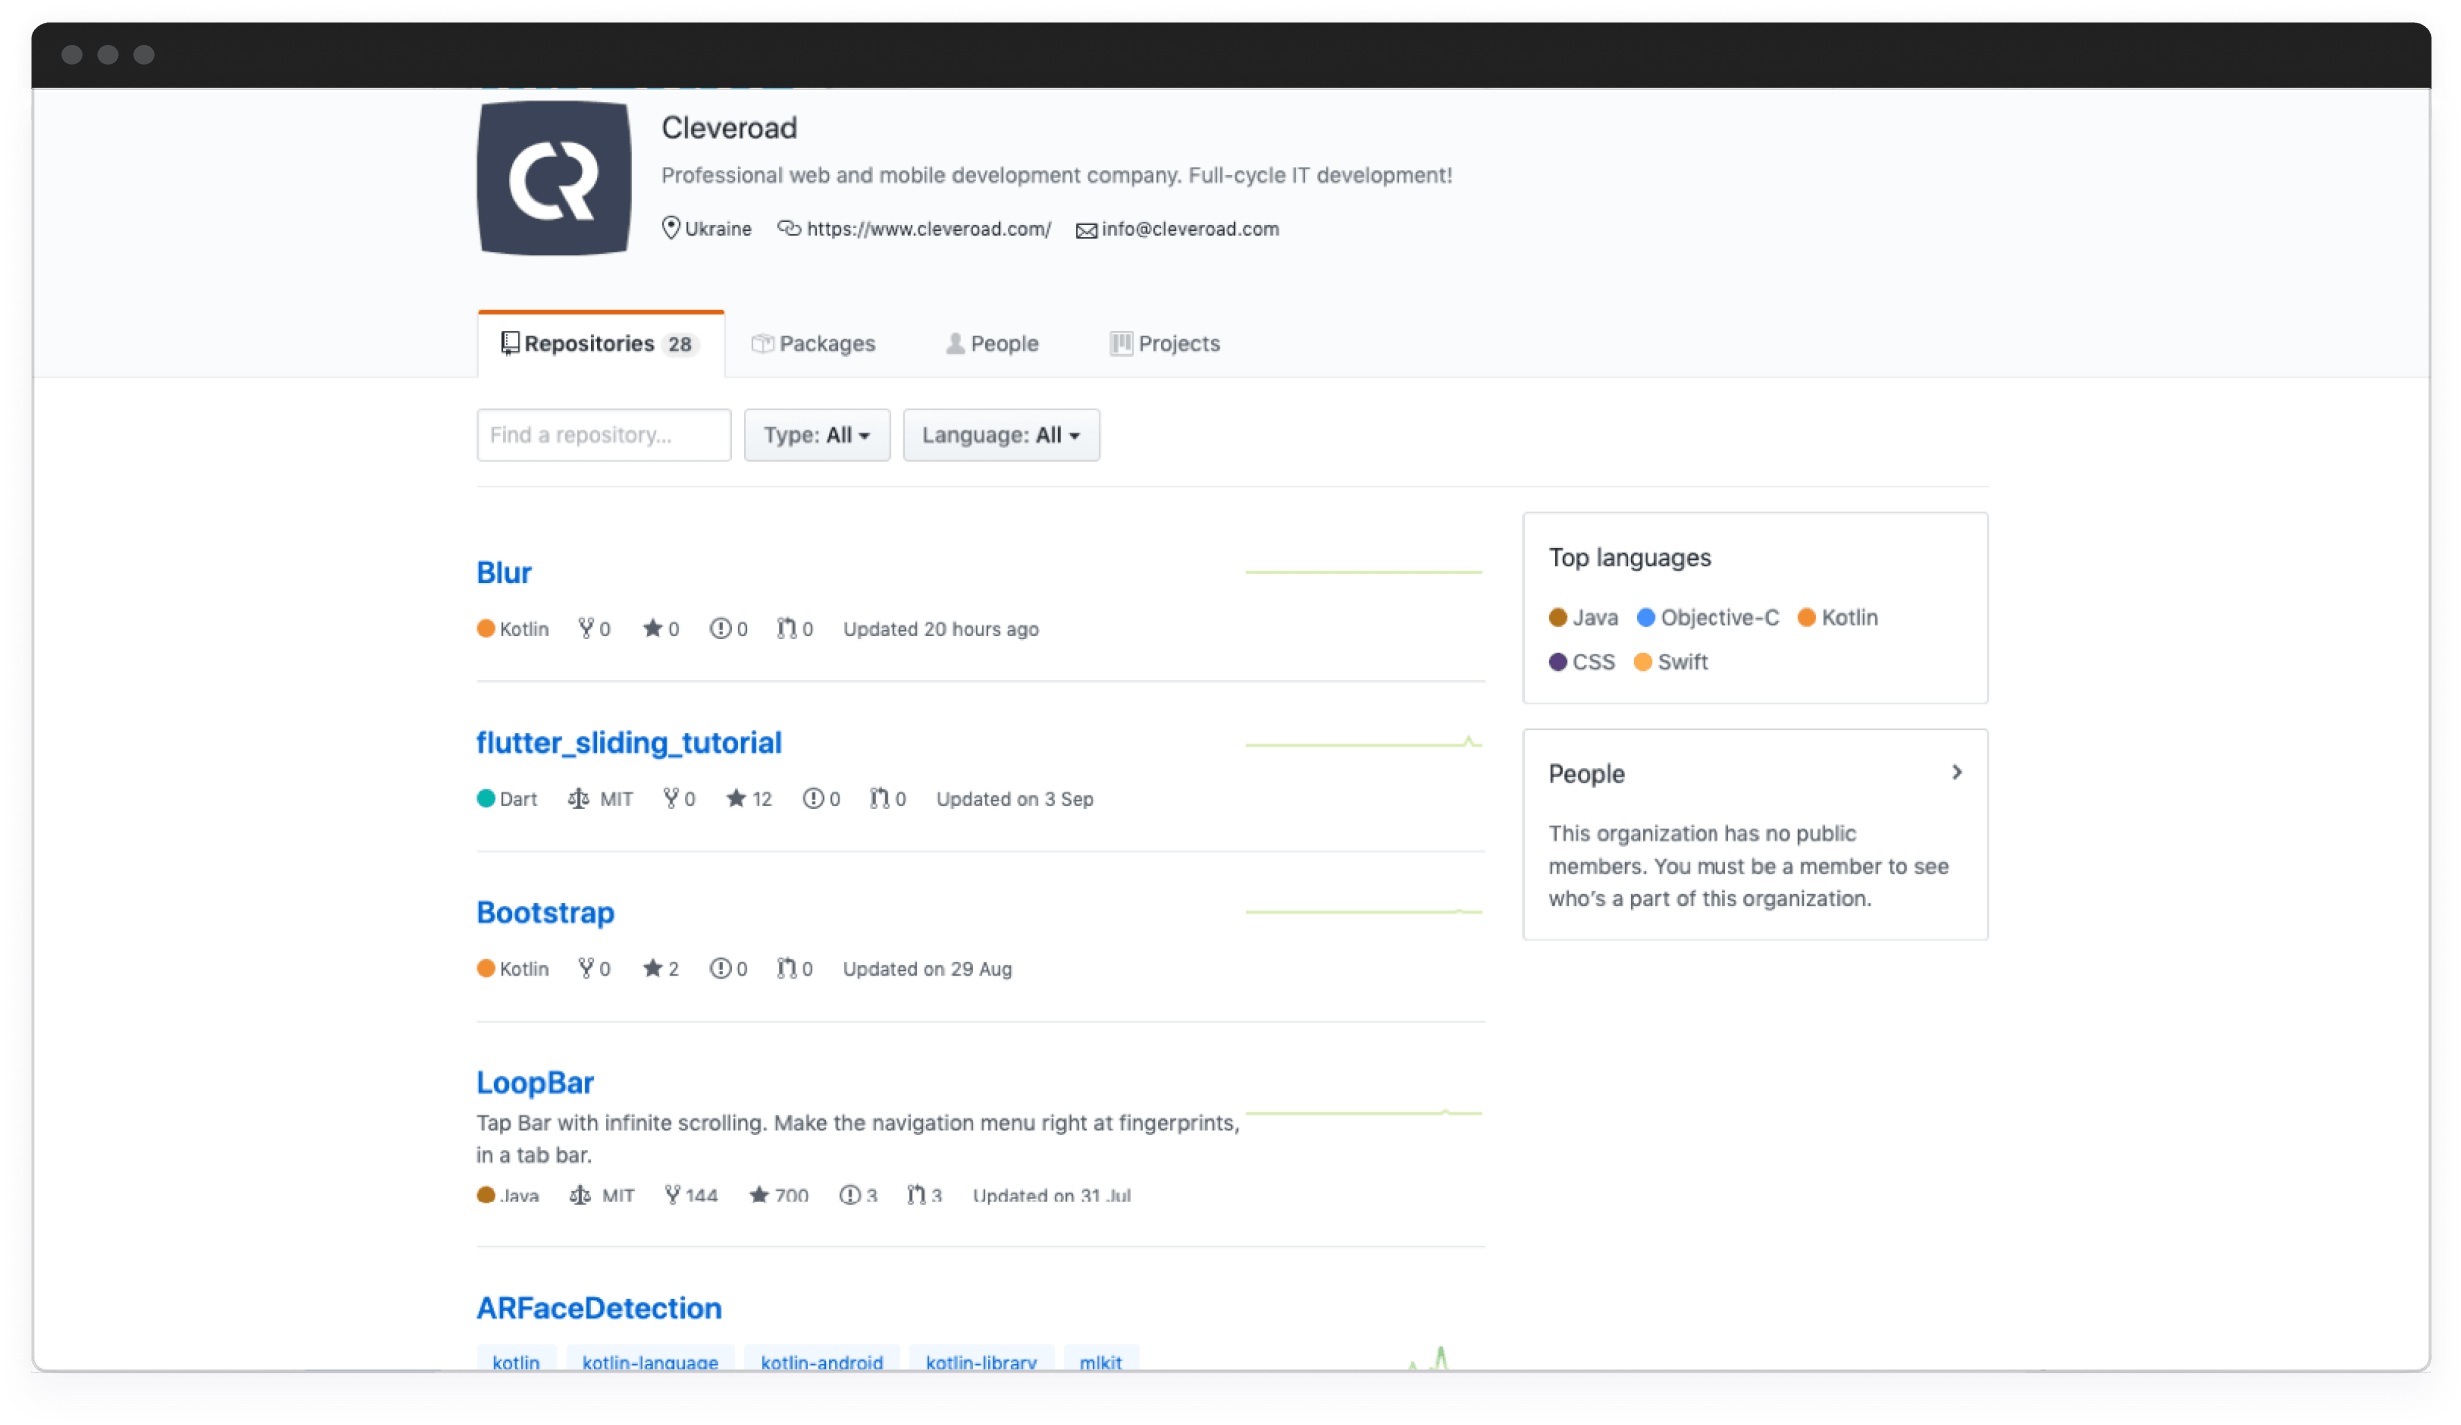Click the envelope mail icon
Image resolution: width=2461 pixels, height=1425 pixels.
click(1086, 231)
